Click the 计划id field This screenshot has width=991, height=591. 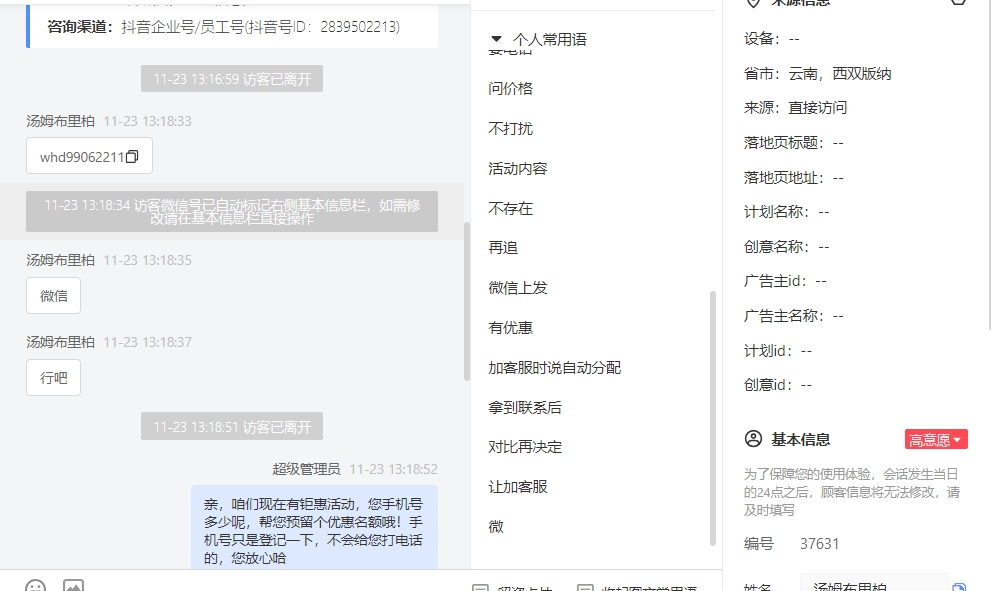(778, 351)
